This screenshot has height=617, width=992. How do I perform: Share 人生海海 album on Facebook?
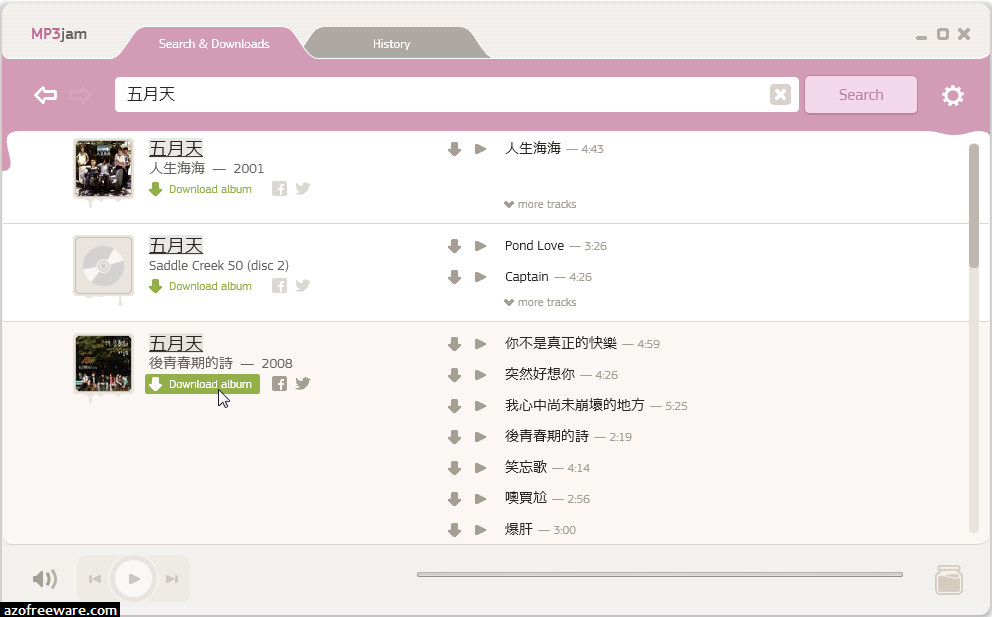(x=280, y=189)
